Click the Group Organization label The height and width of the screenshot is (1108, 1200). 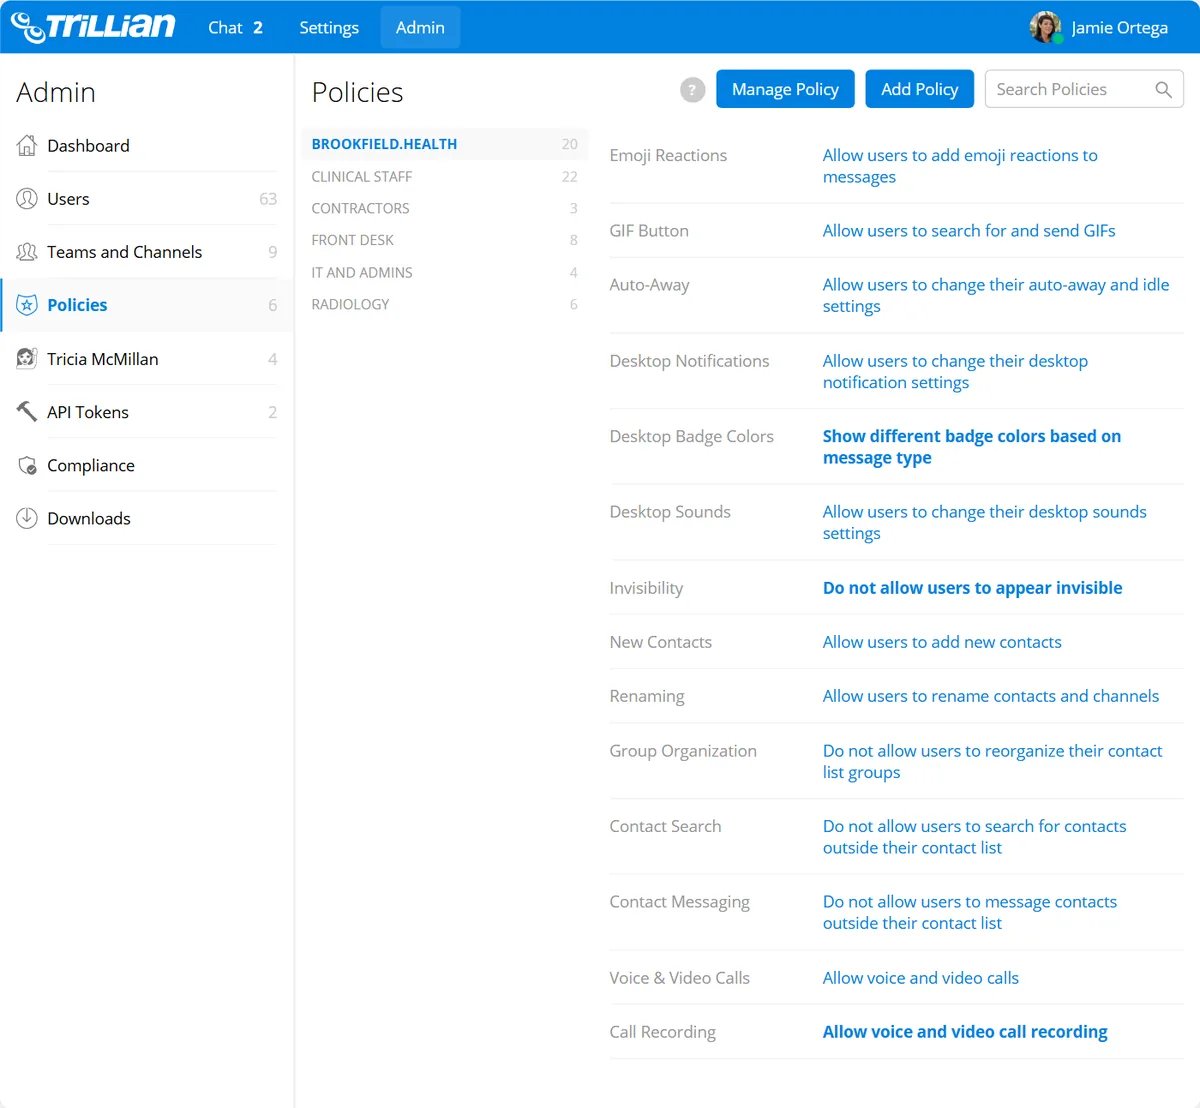(x=683, y=751)
